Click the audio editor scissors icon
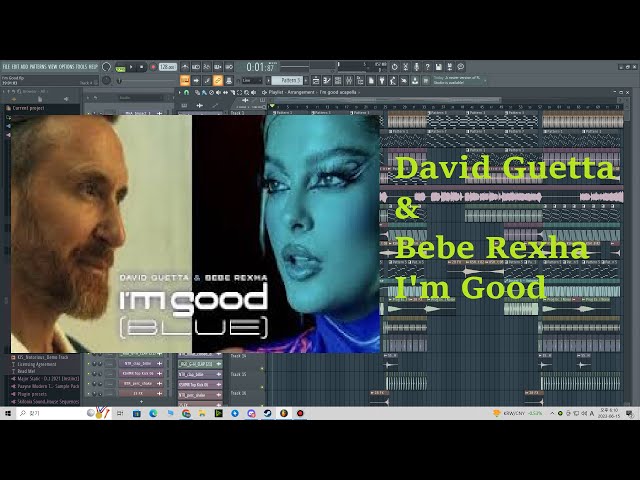This screenshot has width=640, height=480. point(405,67)
